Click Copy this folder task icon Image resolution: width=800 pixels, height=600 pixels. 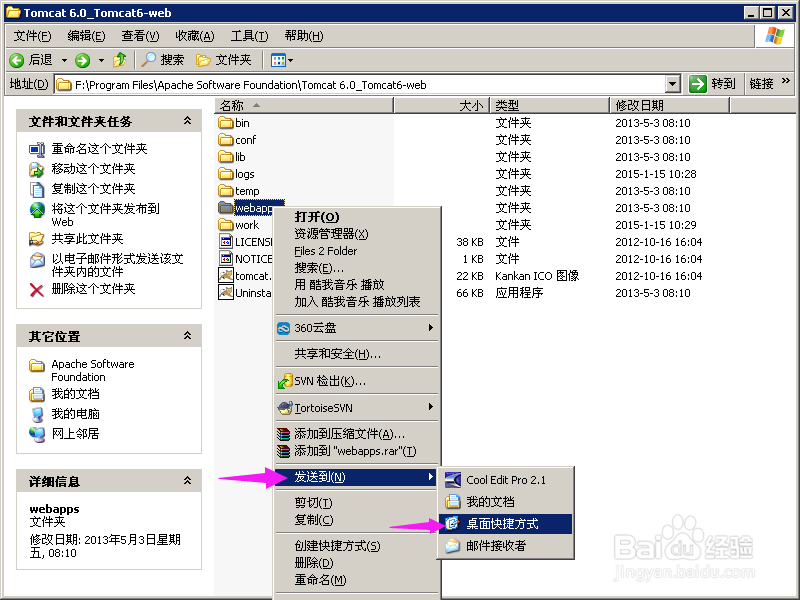coord(37,189)
